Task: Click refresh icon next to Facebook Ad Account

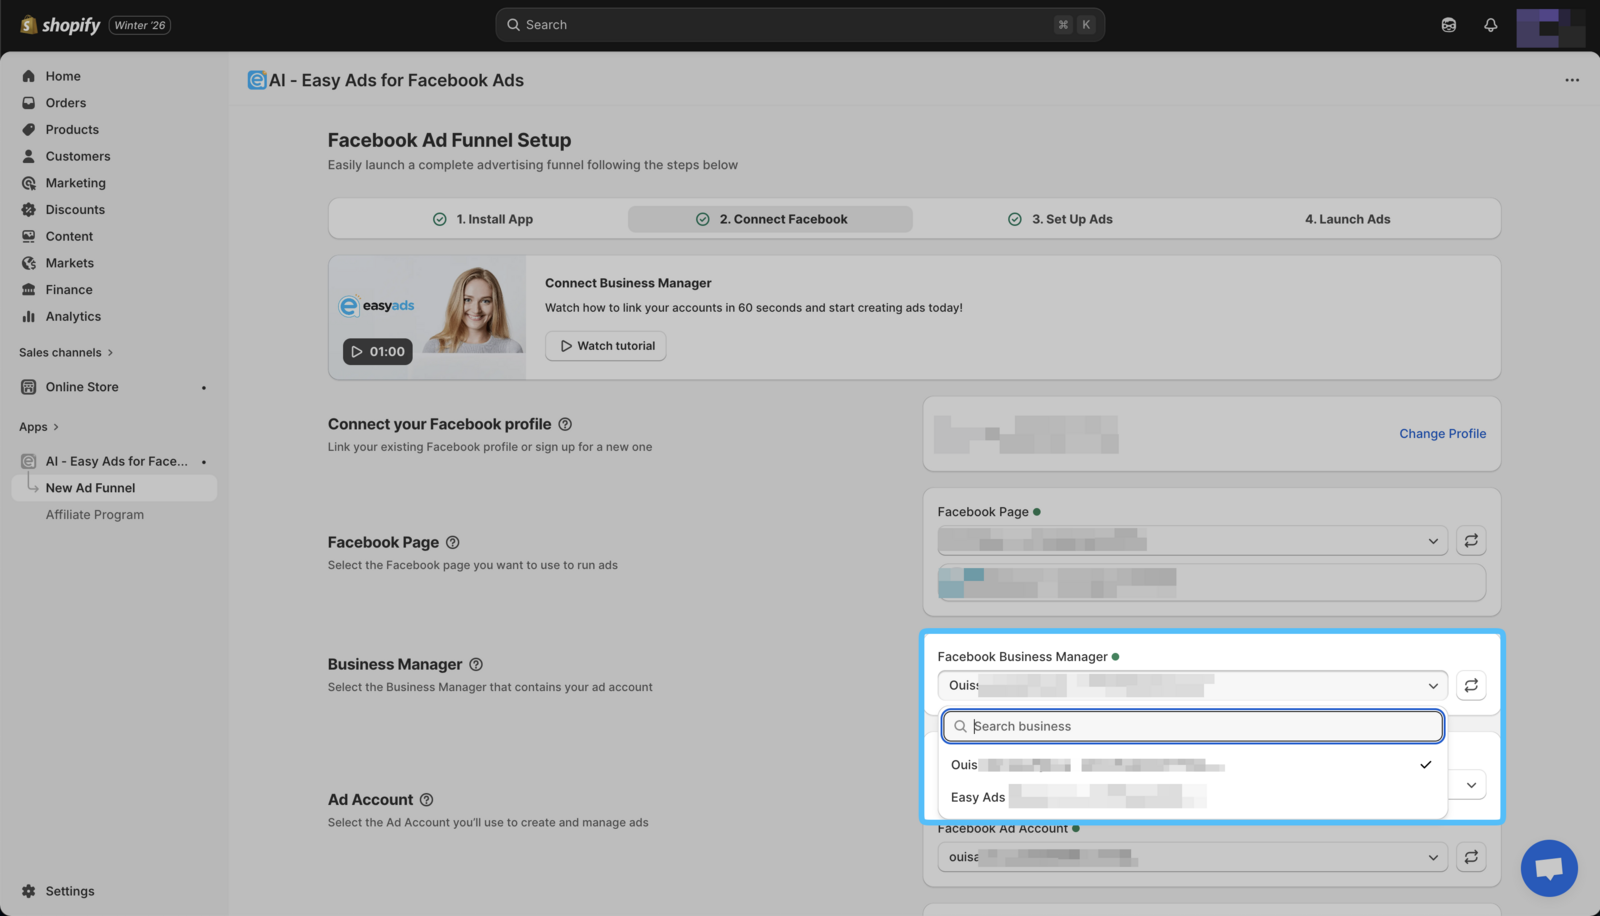Action: pos(1471,857)
